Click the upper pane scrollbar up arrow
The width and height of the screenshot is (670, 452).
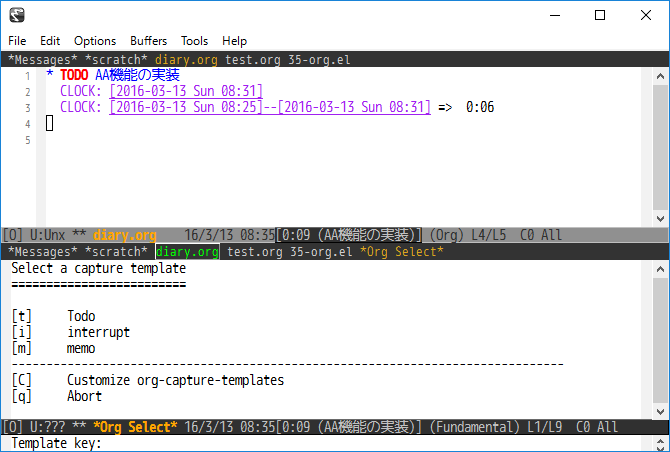pos(661,76)
